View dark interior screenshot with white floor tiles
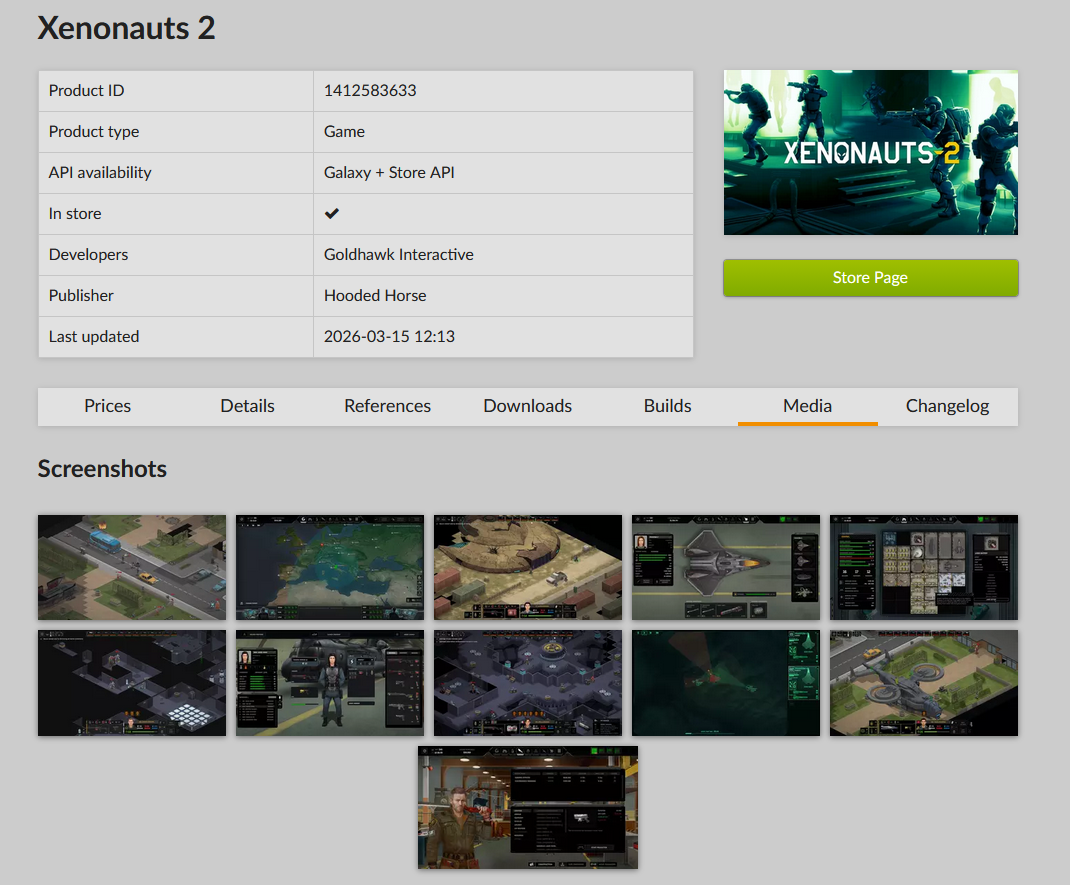 point(132,683)
